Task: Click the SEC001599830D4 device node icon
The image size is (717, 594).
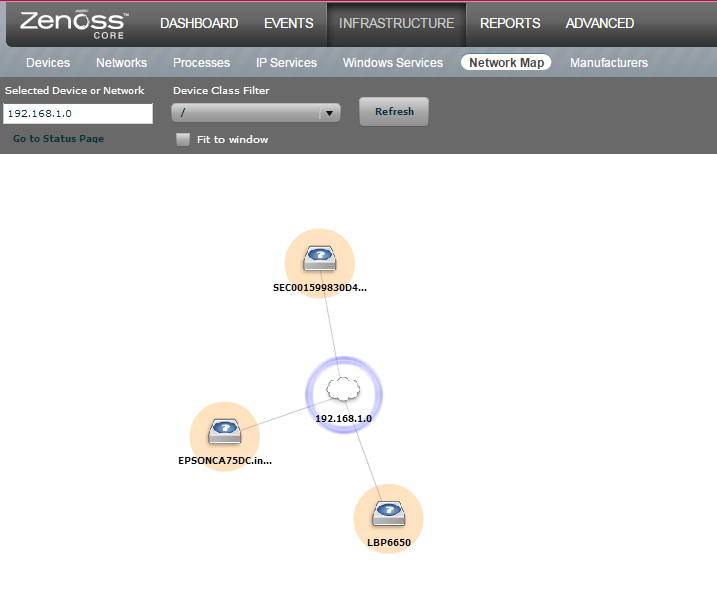Action: [x=319, y=257]
